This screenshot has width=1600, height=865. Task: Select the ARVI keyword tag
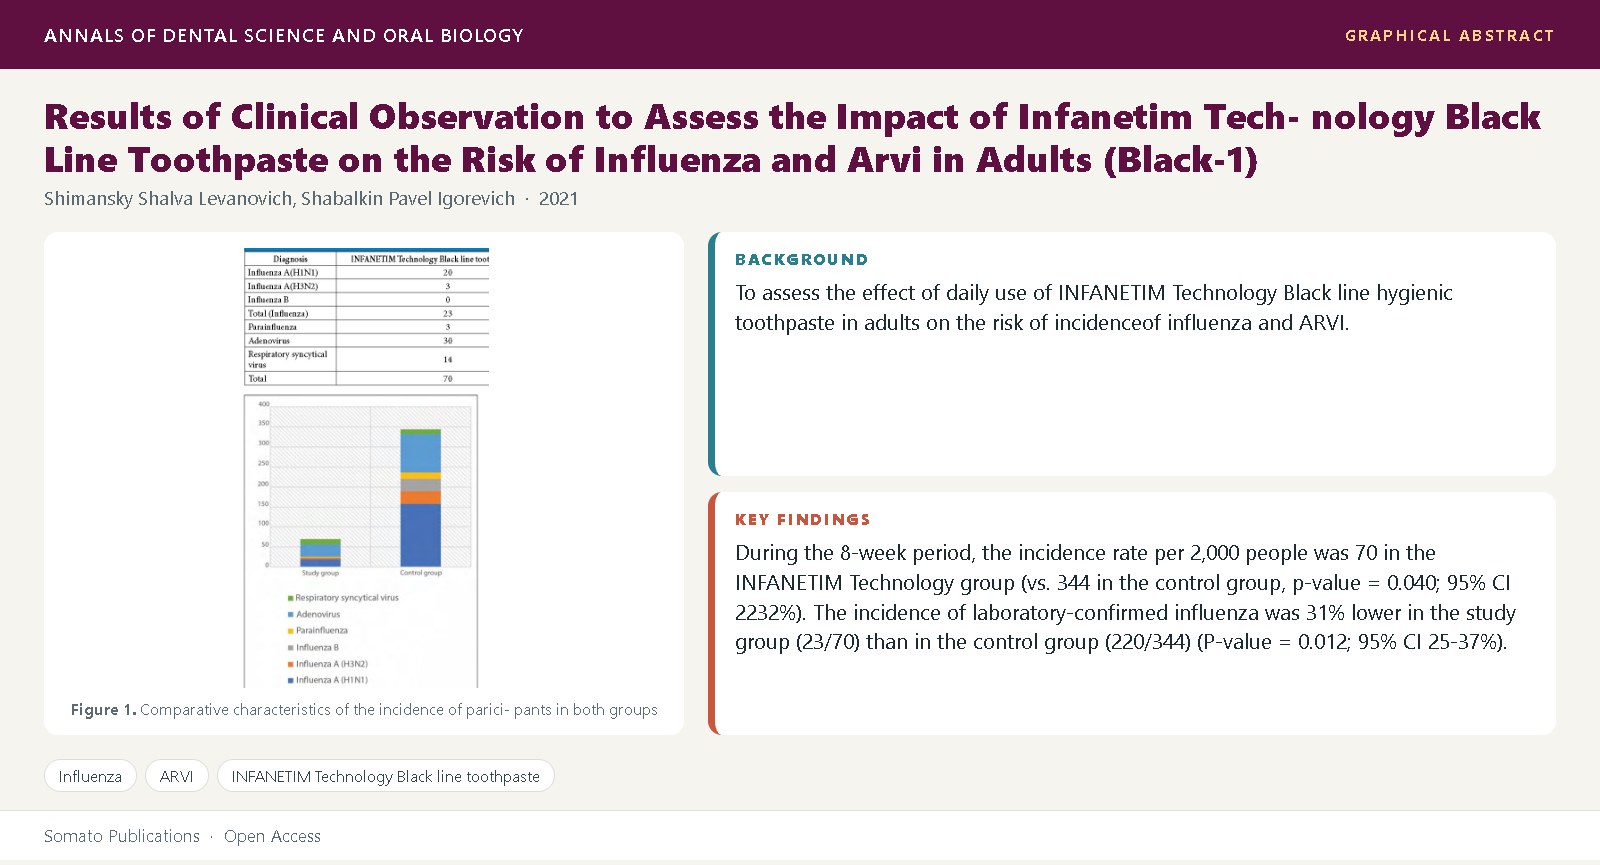(177, 776)
